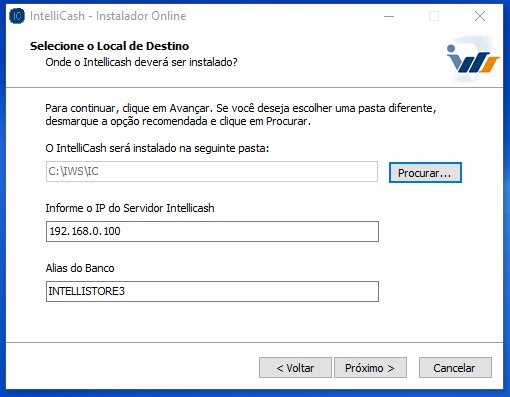
Task: Advance with the Próximo button
Action: pos(370,368)
